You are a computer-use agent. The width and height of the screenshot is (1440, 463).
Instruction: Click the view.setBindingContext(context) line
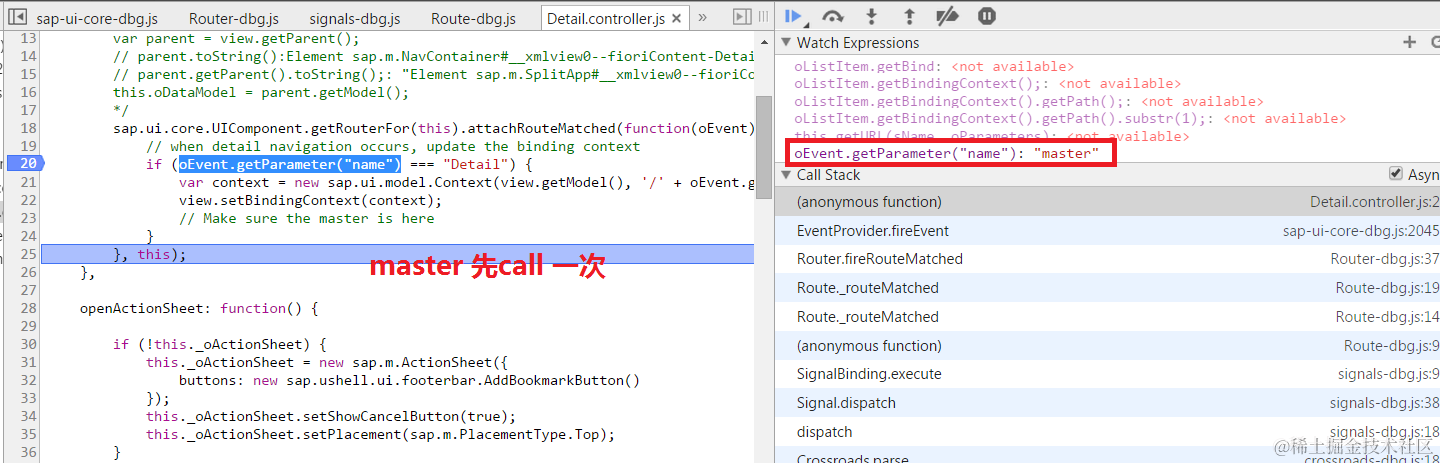coord(310,200)
